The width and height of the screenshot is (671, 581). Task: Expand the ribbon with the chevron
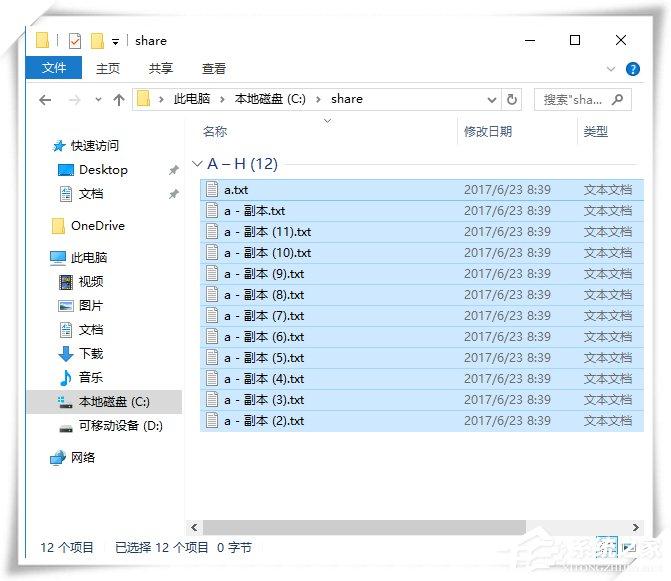(611, 69)
